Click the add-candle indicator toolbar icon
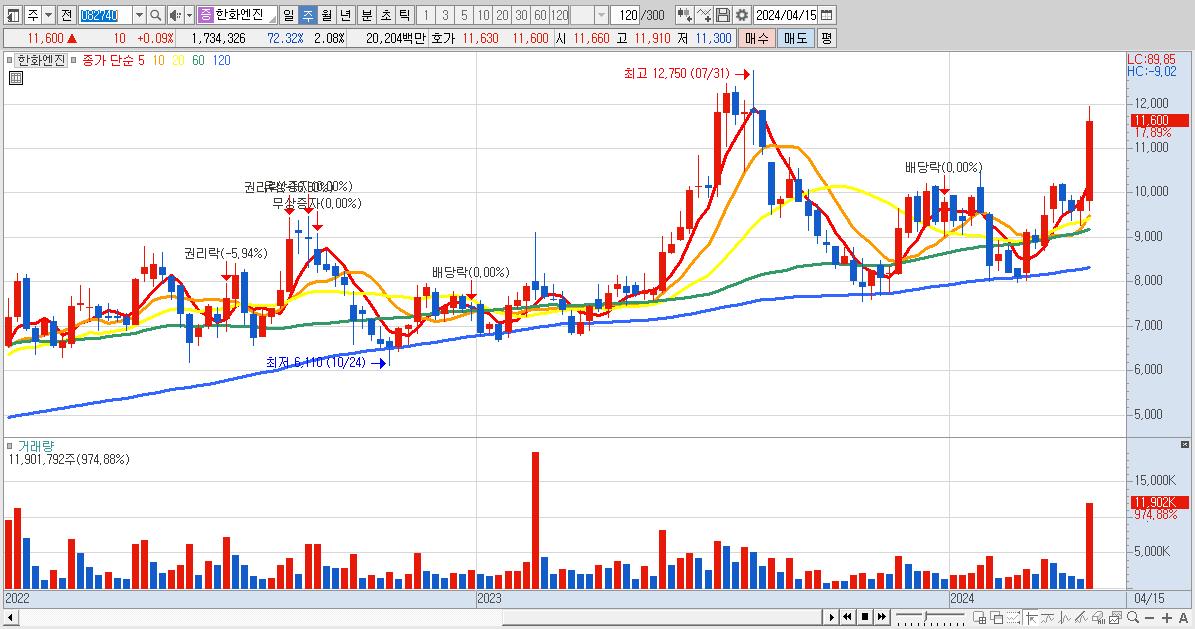This screenshot has height=629, width=1195. pos(684,14)
